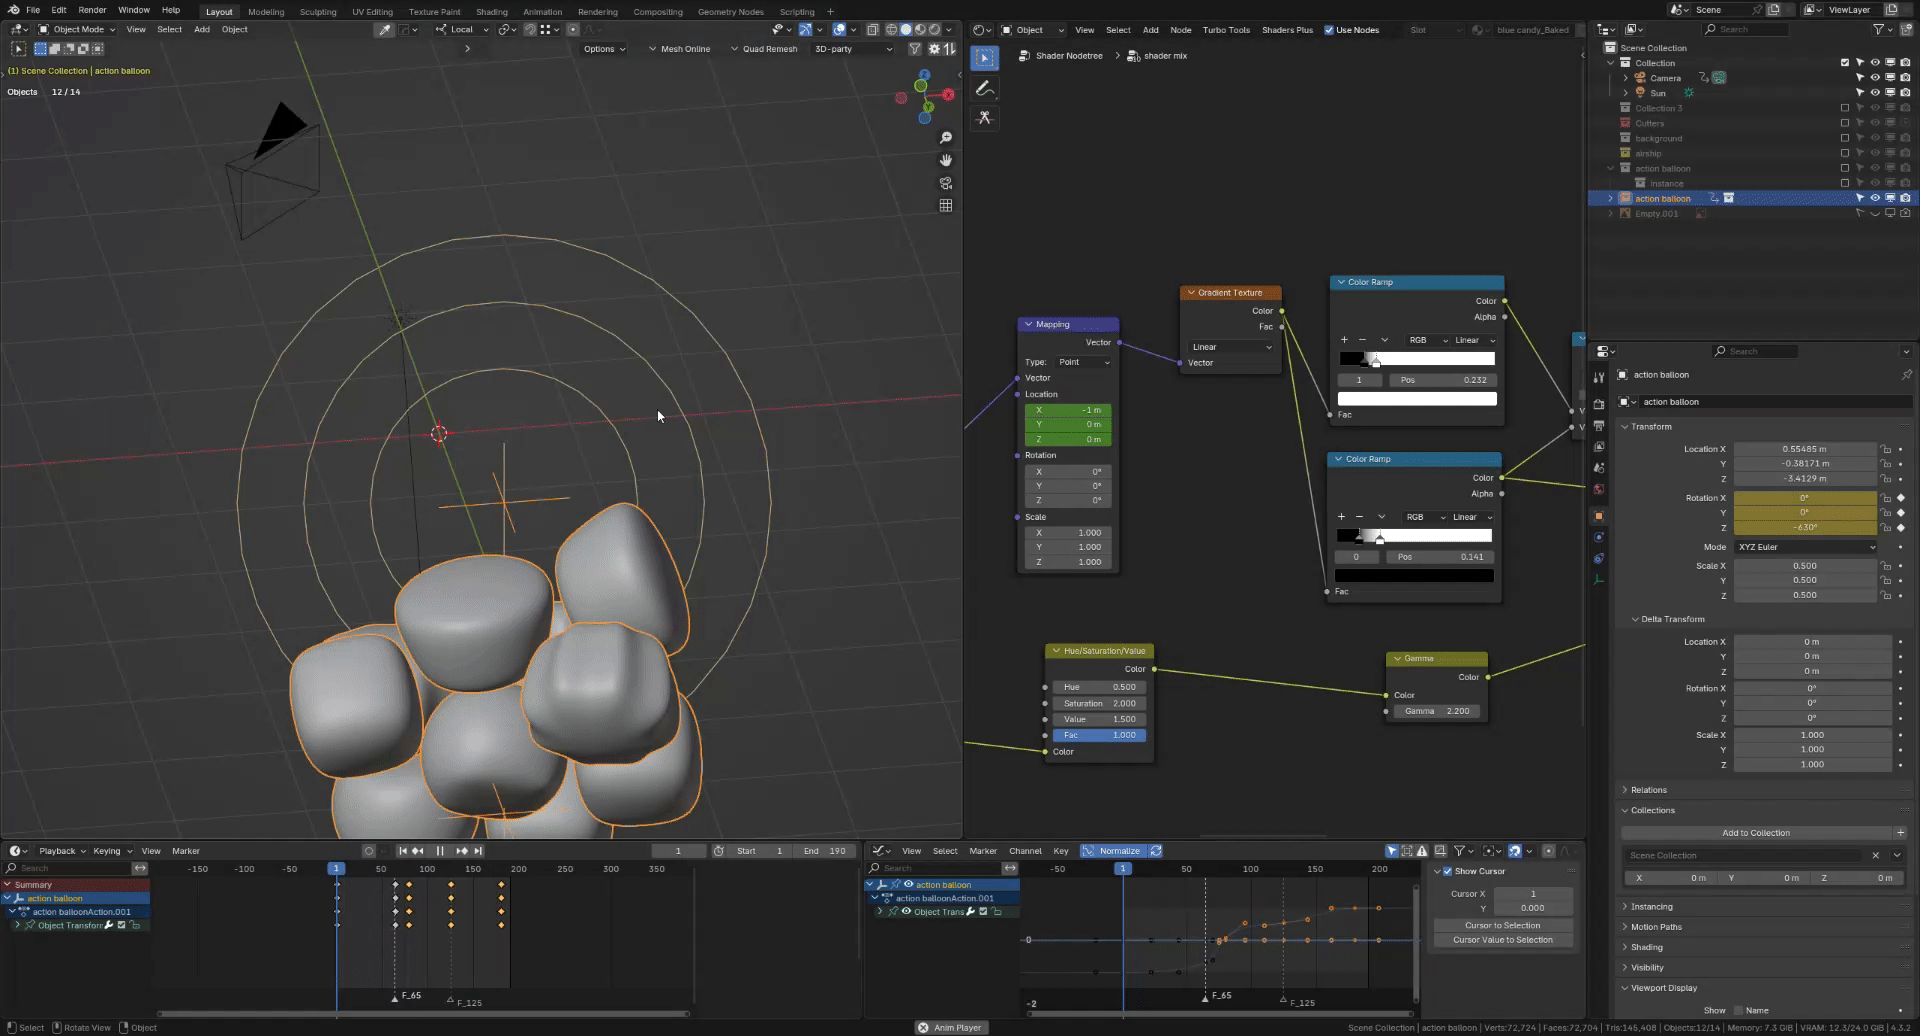
Task: Open the Object properties tab icon
Action: (1599, 516)
